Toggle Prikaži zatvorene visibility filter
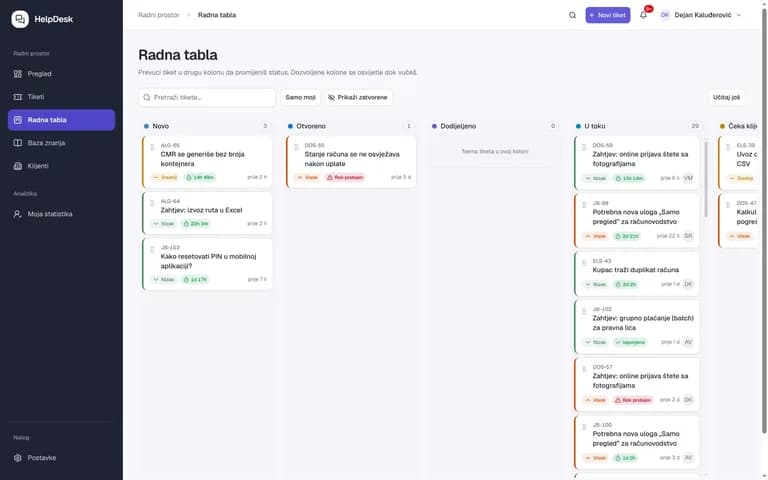The image size is (768, 480). [358, 97]
